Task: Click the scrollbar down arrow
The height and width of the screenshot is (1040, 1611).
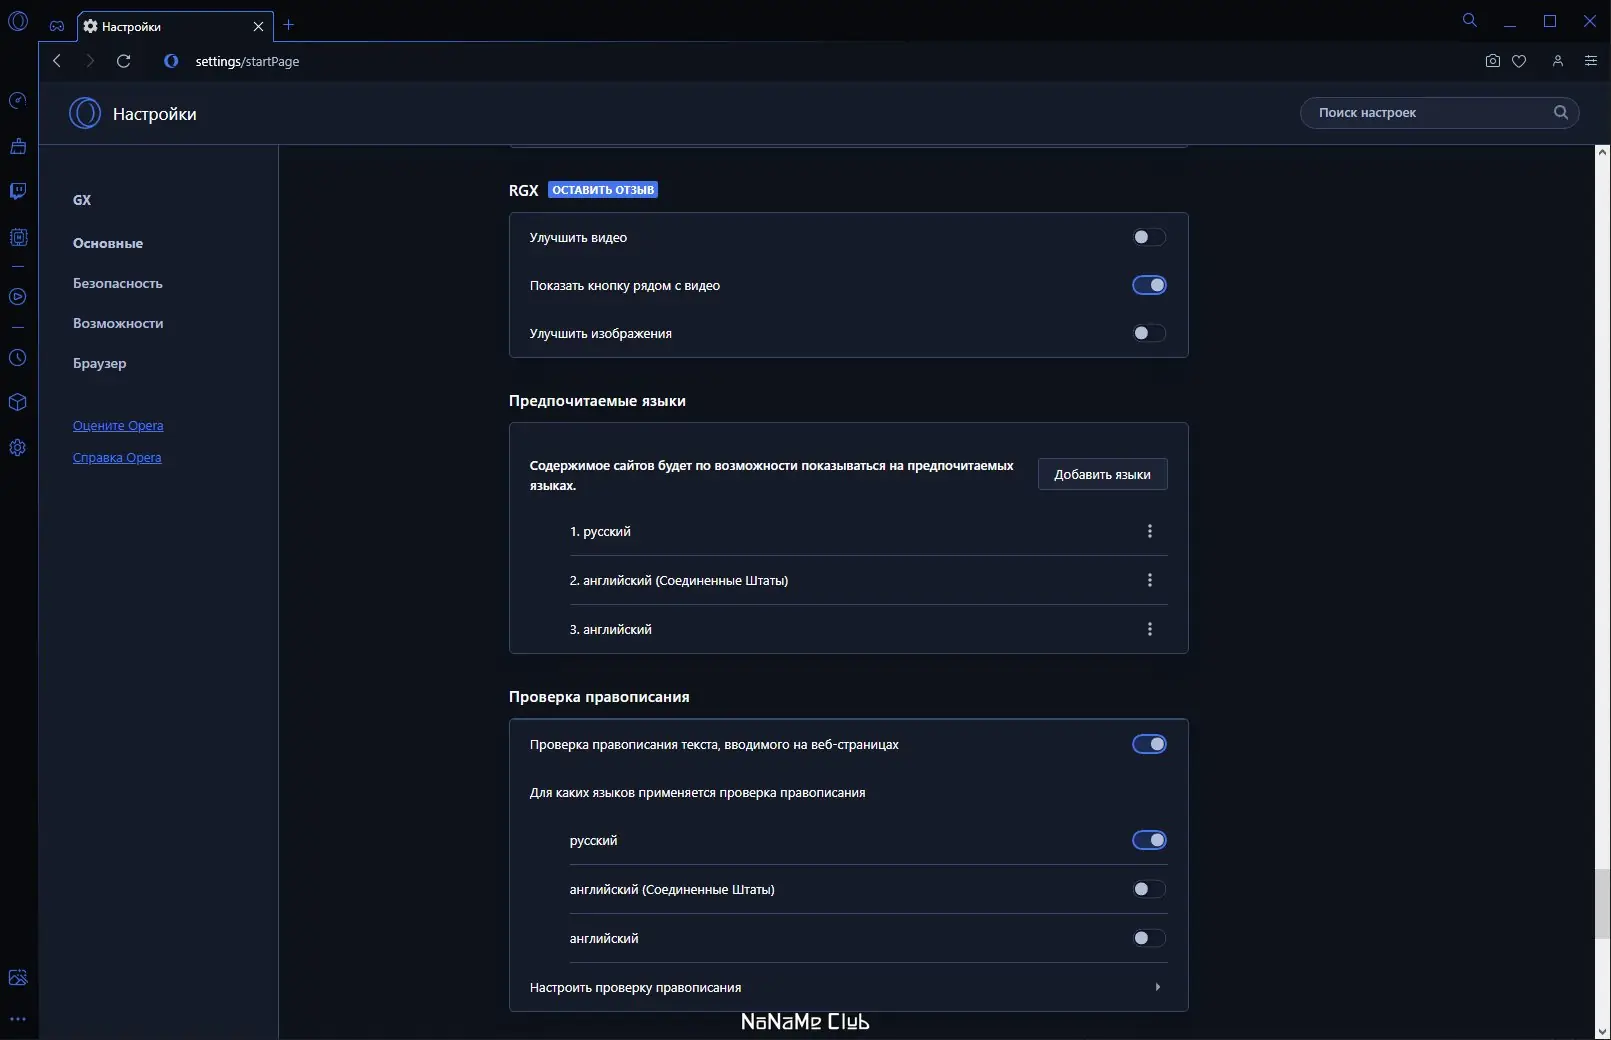Action: tap(1602, 1031)
